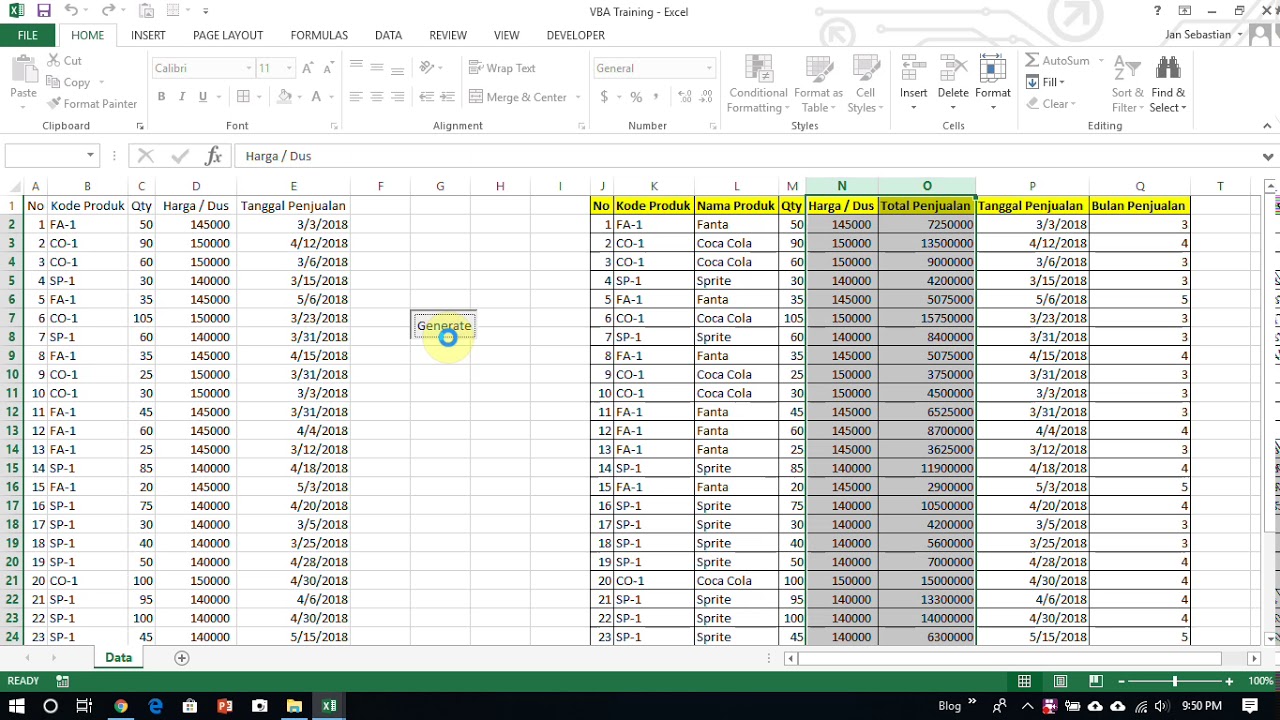Click the zoom slider in status bar
Viewport: 1280px width, 720px height.
(1175, 681)
